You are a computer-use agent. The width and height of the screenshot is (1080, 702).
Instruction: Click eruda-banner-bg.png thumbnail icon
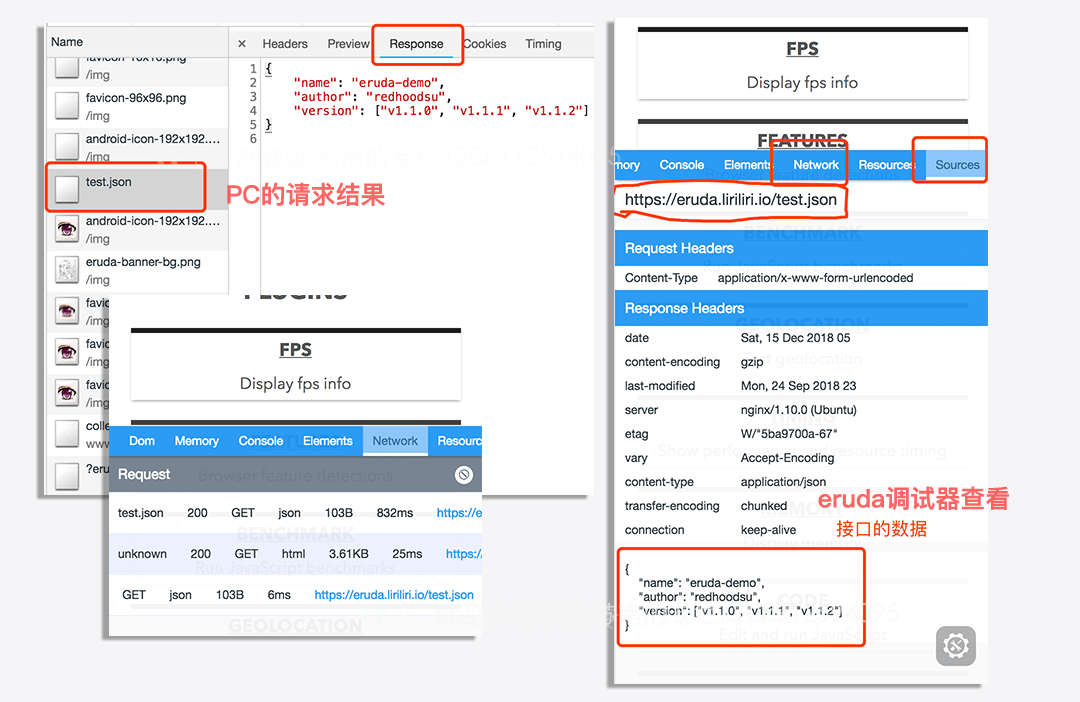pos(67,270)
